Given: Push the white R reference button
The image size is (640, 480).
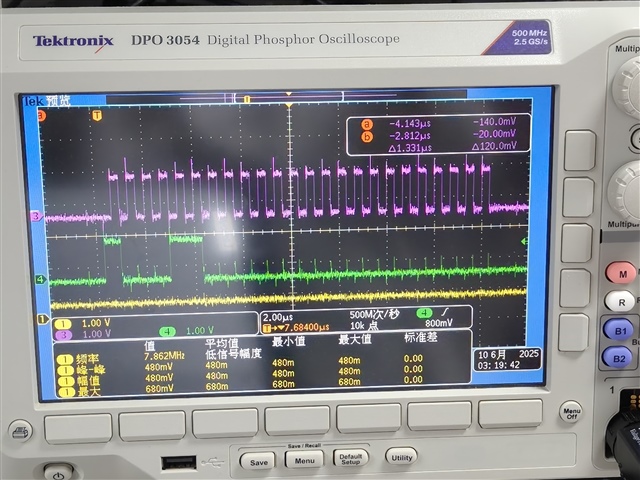Looking at the screenshot, I should coord(621,302).
